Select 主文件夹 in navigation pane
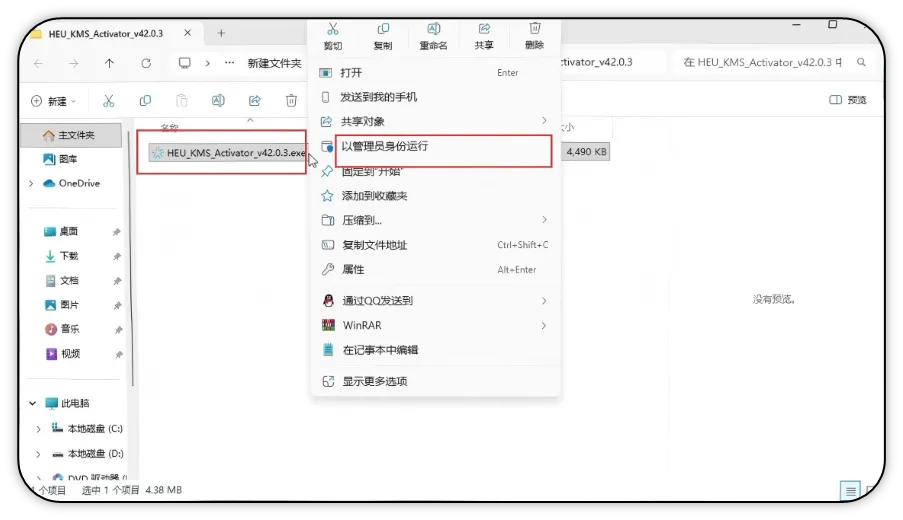This screenshot has width=903, height=520. tap(71, 135)
